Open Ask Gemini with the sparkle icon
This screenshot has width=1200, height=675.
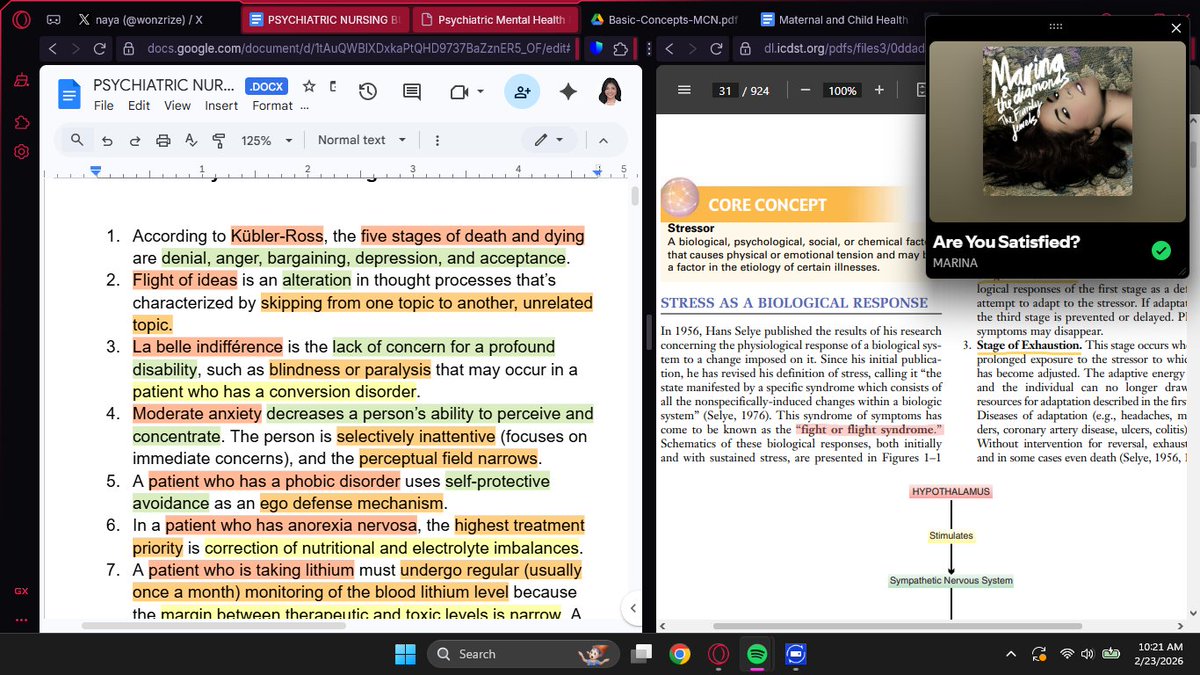point(568,91)
